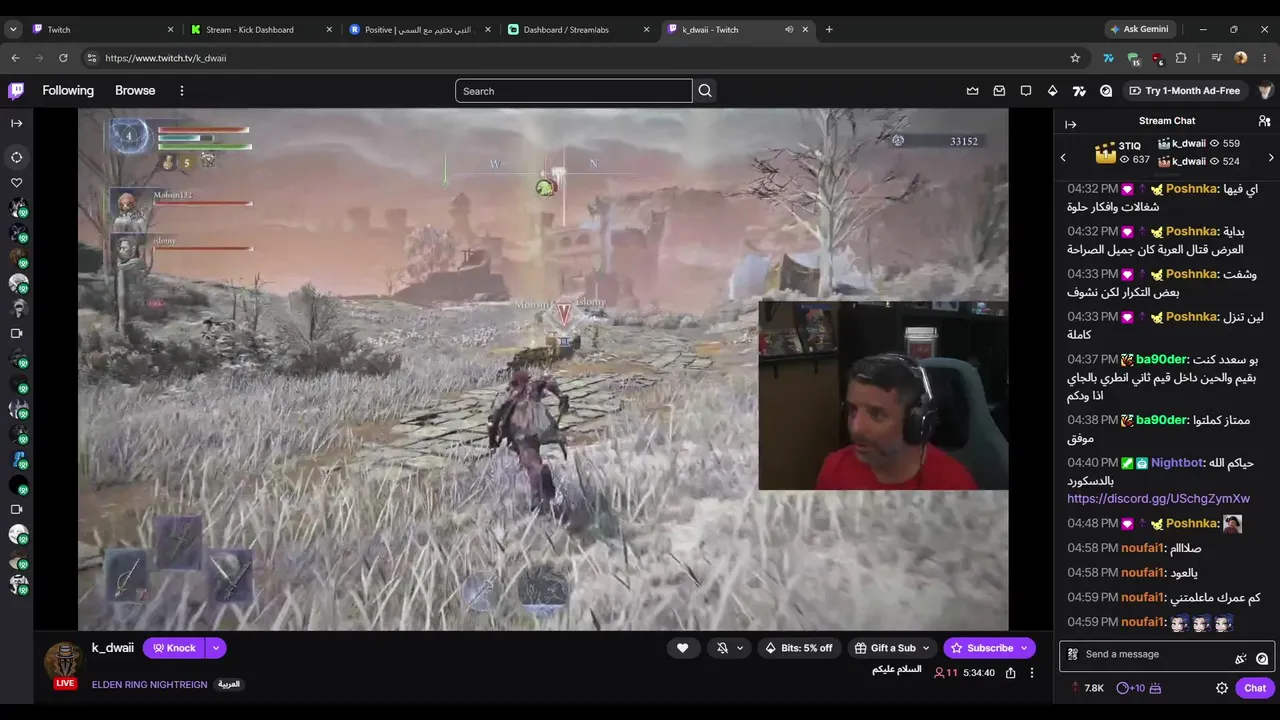Bookmark this page with the star icon
The height and width of the screenshot is (720, 1280).
pos(1075,58)
